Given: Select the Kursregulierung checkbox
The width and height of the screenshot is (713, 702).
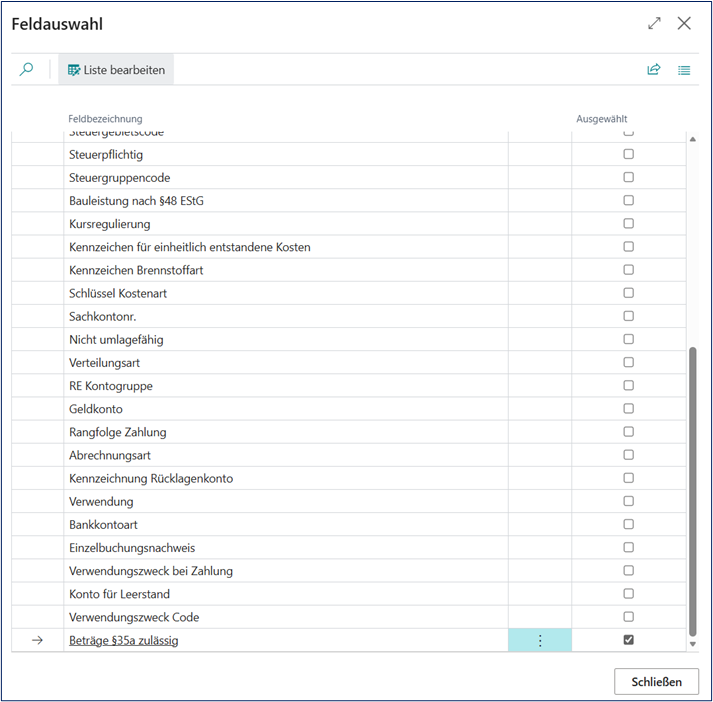Looking at the screenshot, I should click(629, 224).
